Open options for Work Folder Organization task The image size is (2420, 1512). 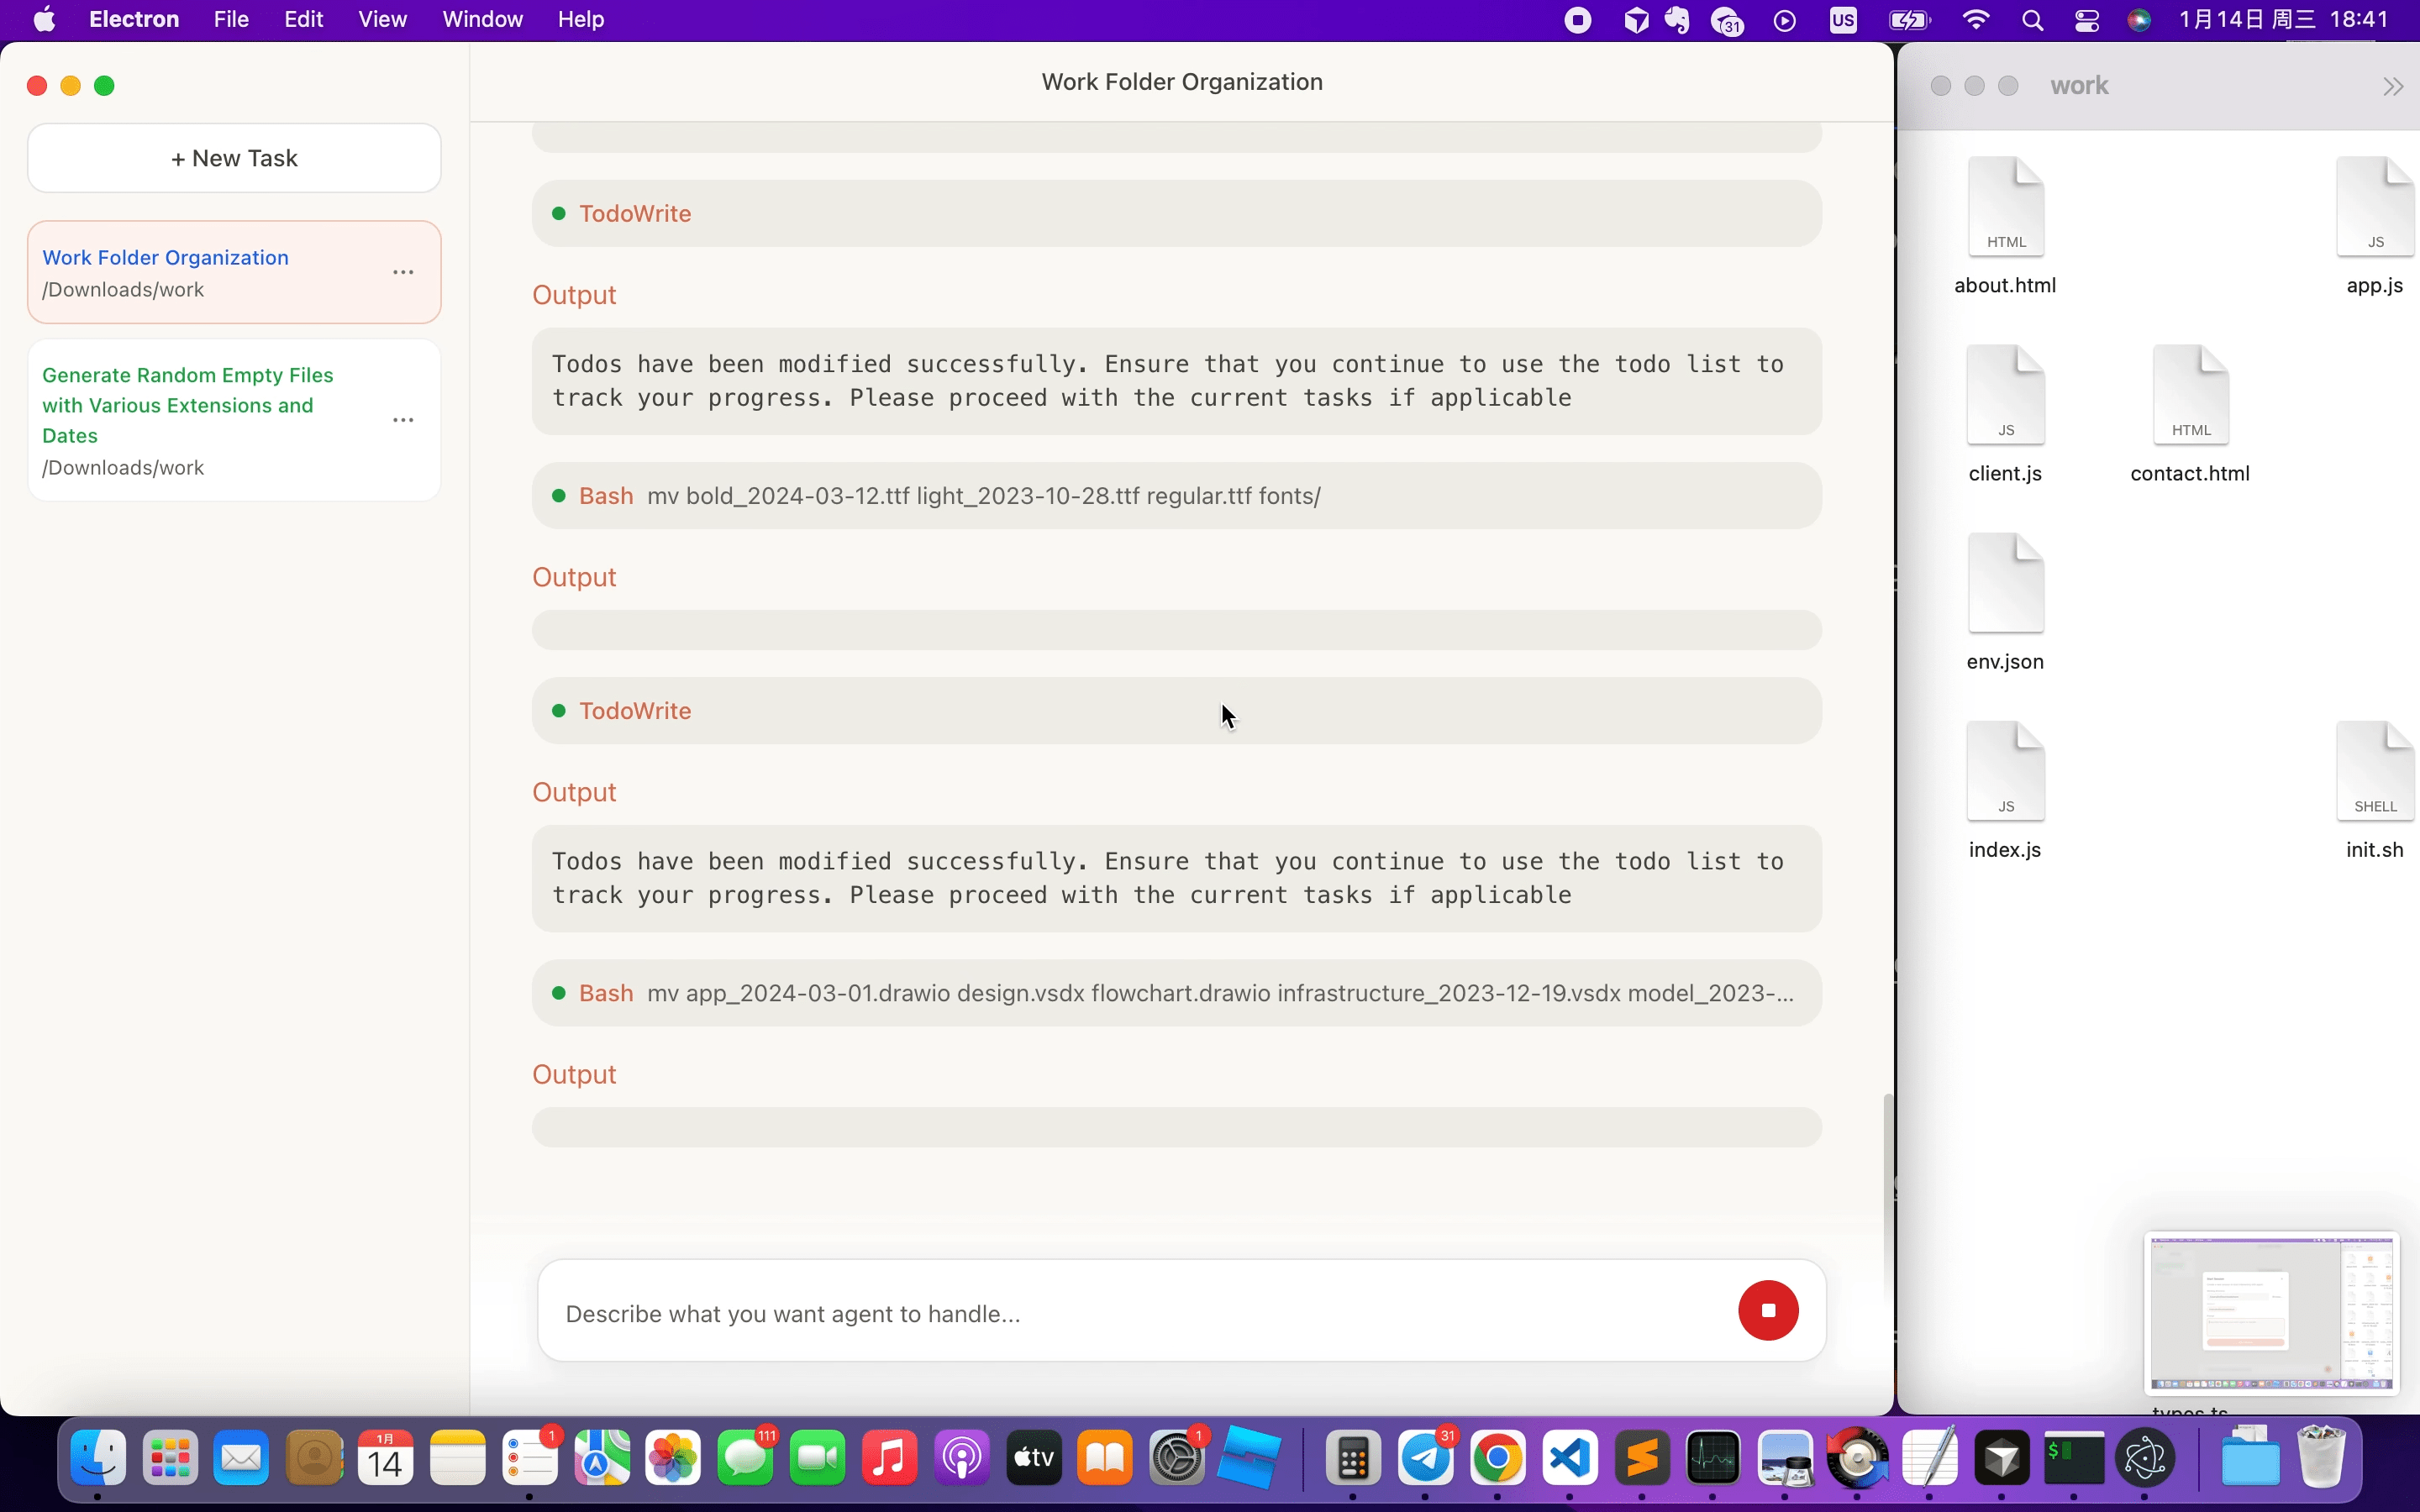coord(403,272)
